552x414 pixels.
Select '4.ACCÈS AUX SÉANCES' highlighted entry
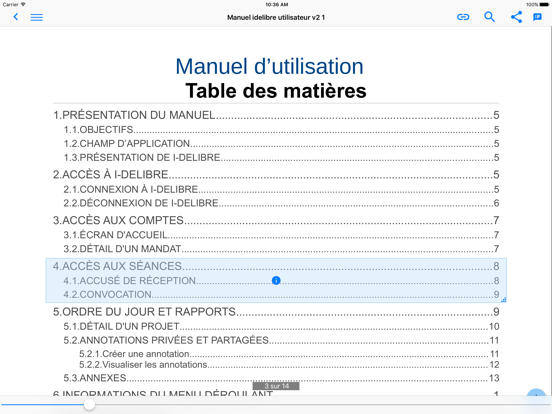click(x=276, y=266)
